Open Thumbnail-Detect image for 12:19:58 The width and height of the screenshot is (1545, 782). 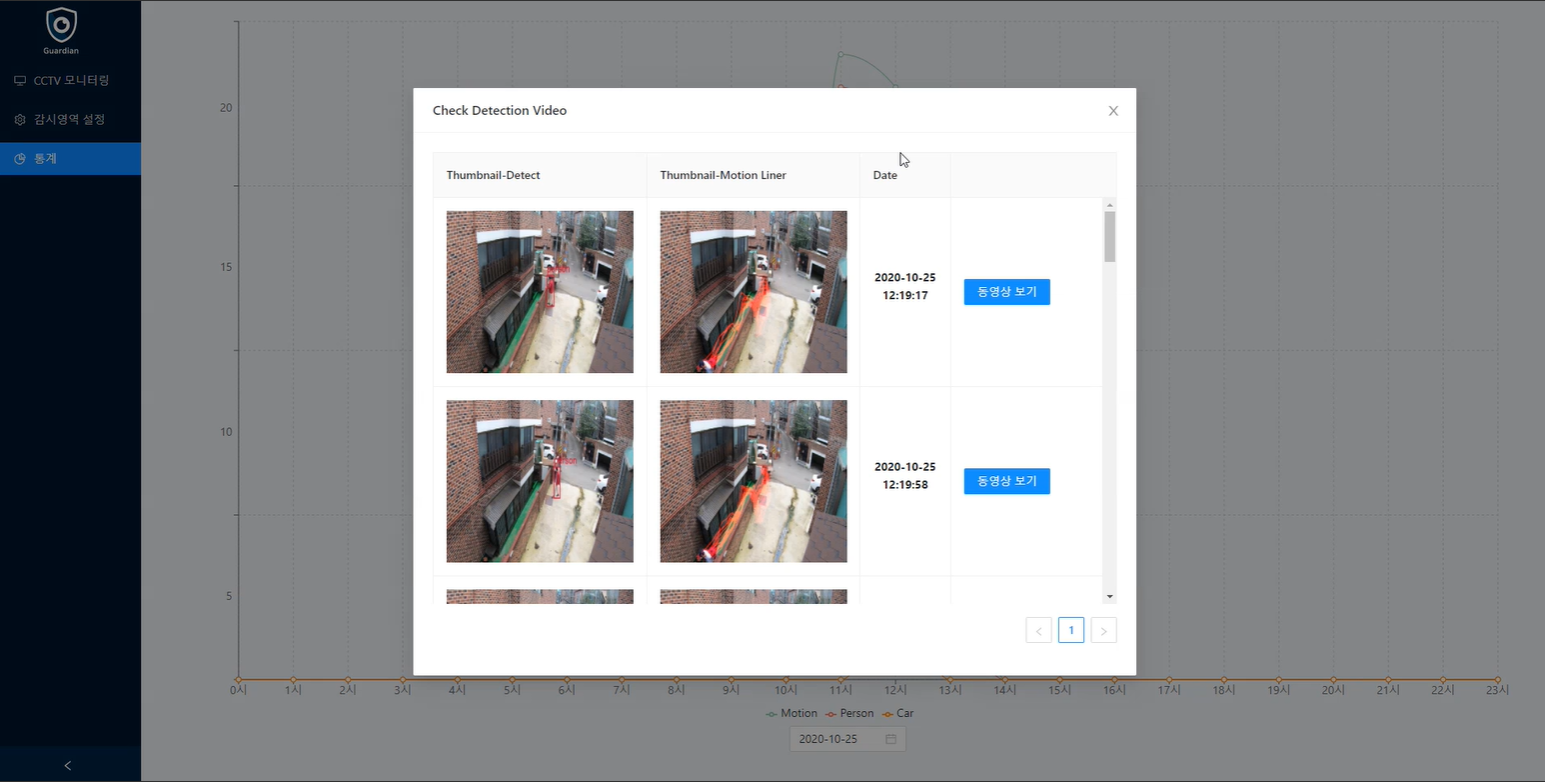click(540, 481)
